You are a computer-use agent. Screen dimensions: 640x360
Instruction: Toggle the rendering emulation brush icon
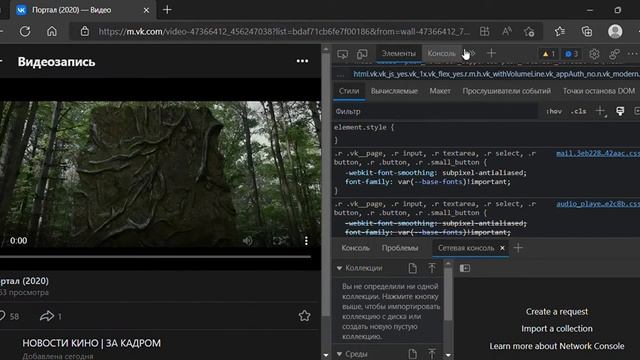620,111
